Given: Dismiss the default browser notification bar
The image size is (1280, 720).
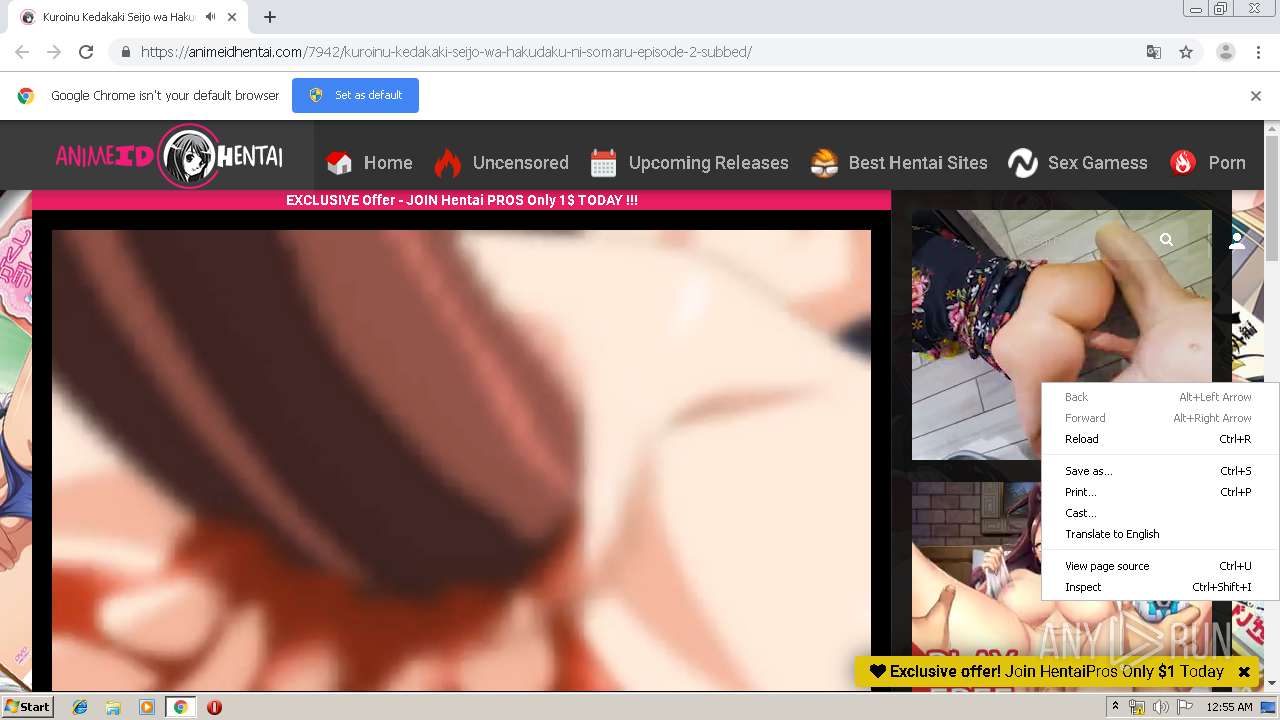Looking at the screenshot, I should coord(1256,96).
